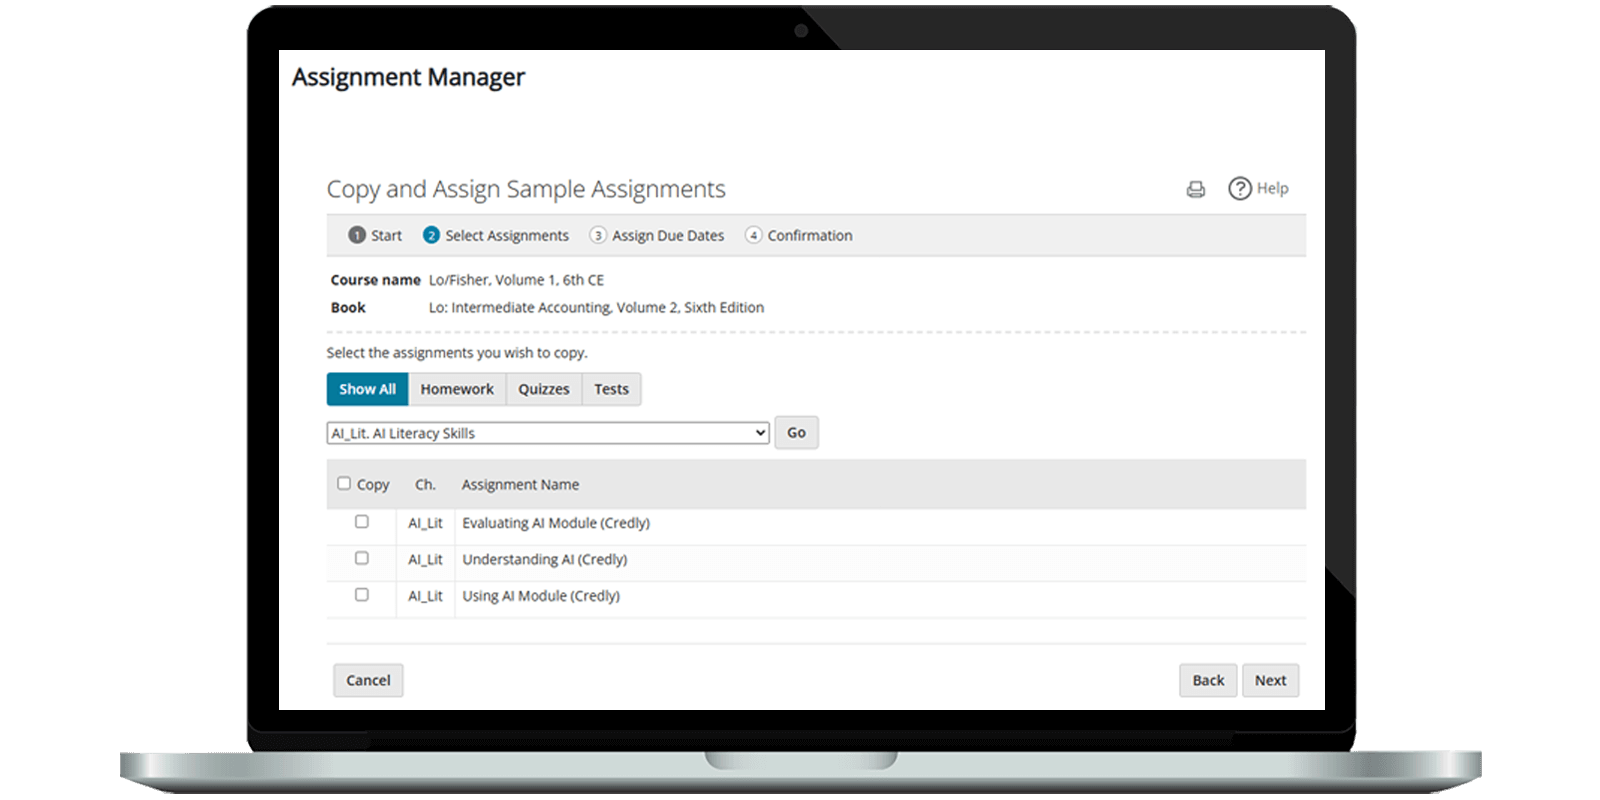Switch to the Homework tab
This screenshot has height=800, width=1600.
[x=457, y=389]
